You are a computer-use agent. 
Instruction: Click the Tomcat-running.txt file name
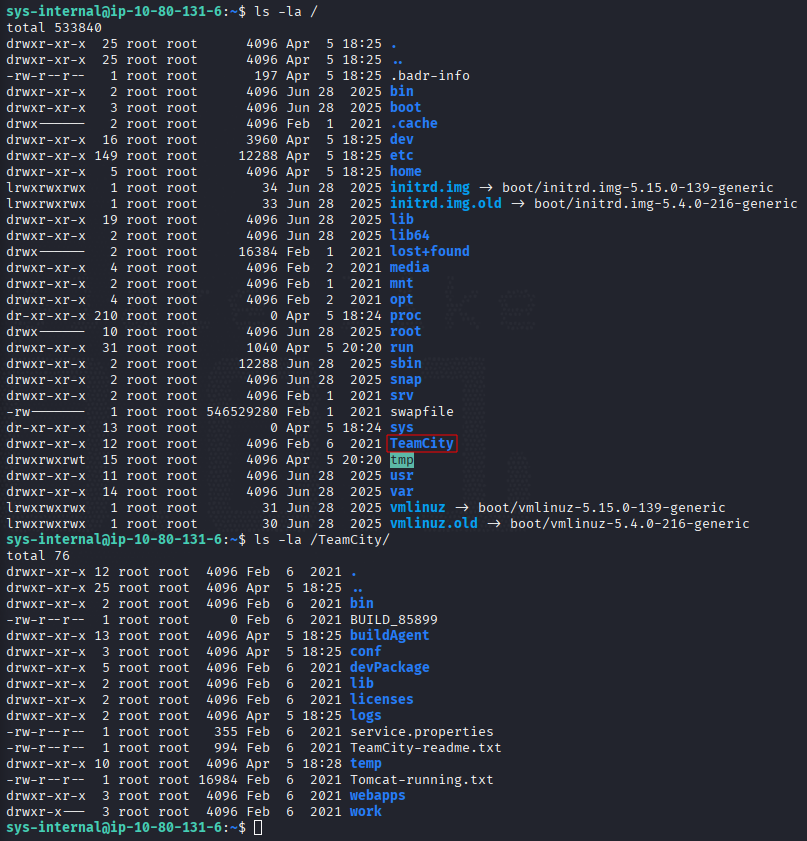coord(421,780)
